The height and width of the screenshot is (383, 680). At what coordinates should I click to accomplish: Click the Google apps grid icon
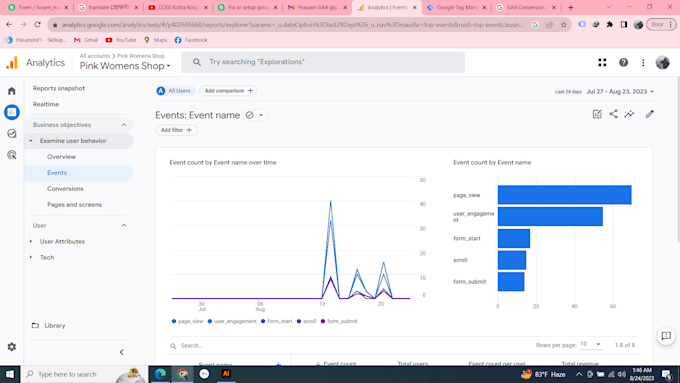[602, 63]
